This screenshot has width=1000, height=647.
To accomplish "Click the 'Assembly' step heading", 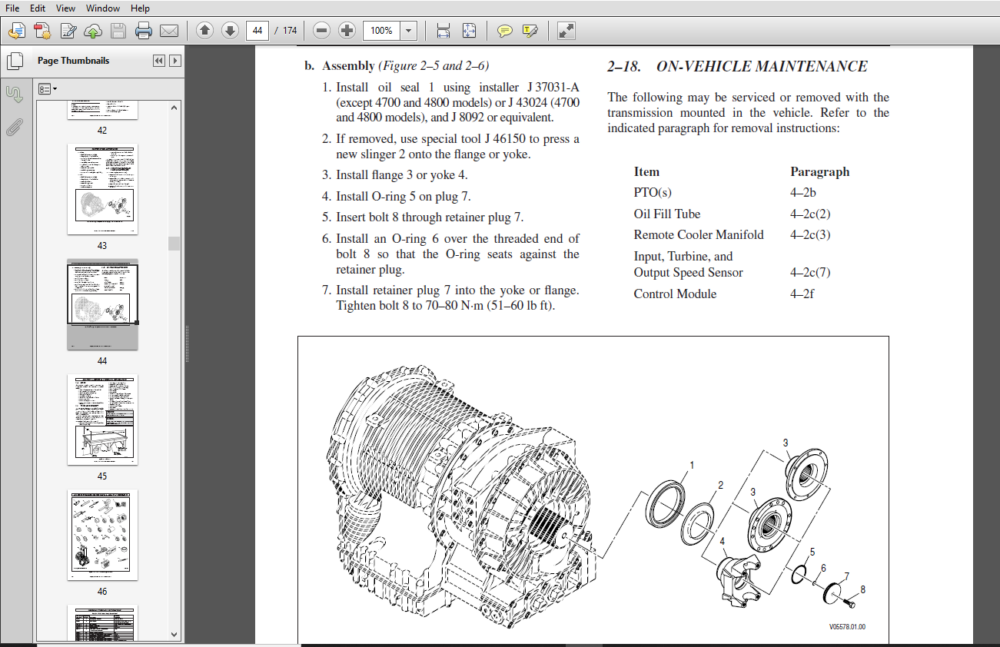I will pyautogui.click(x=348, y=66).
